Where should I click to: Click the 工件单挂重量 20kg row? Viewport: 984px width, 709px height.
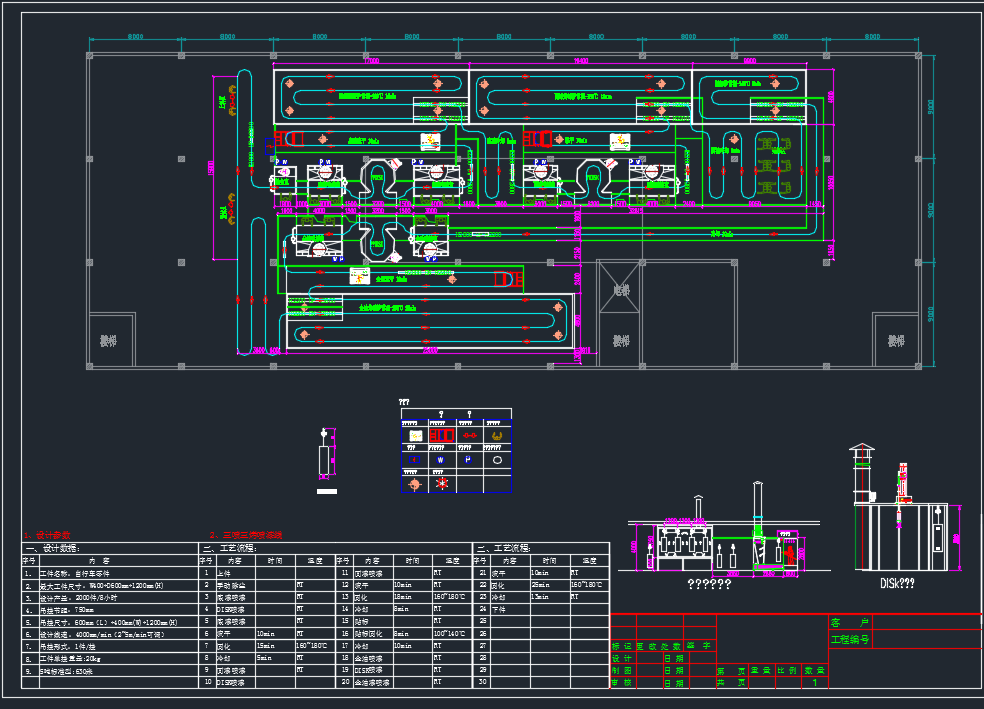[x=110, y=659]
